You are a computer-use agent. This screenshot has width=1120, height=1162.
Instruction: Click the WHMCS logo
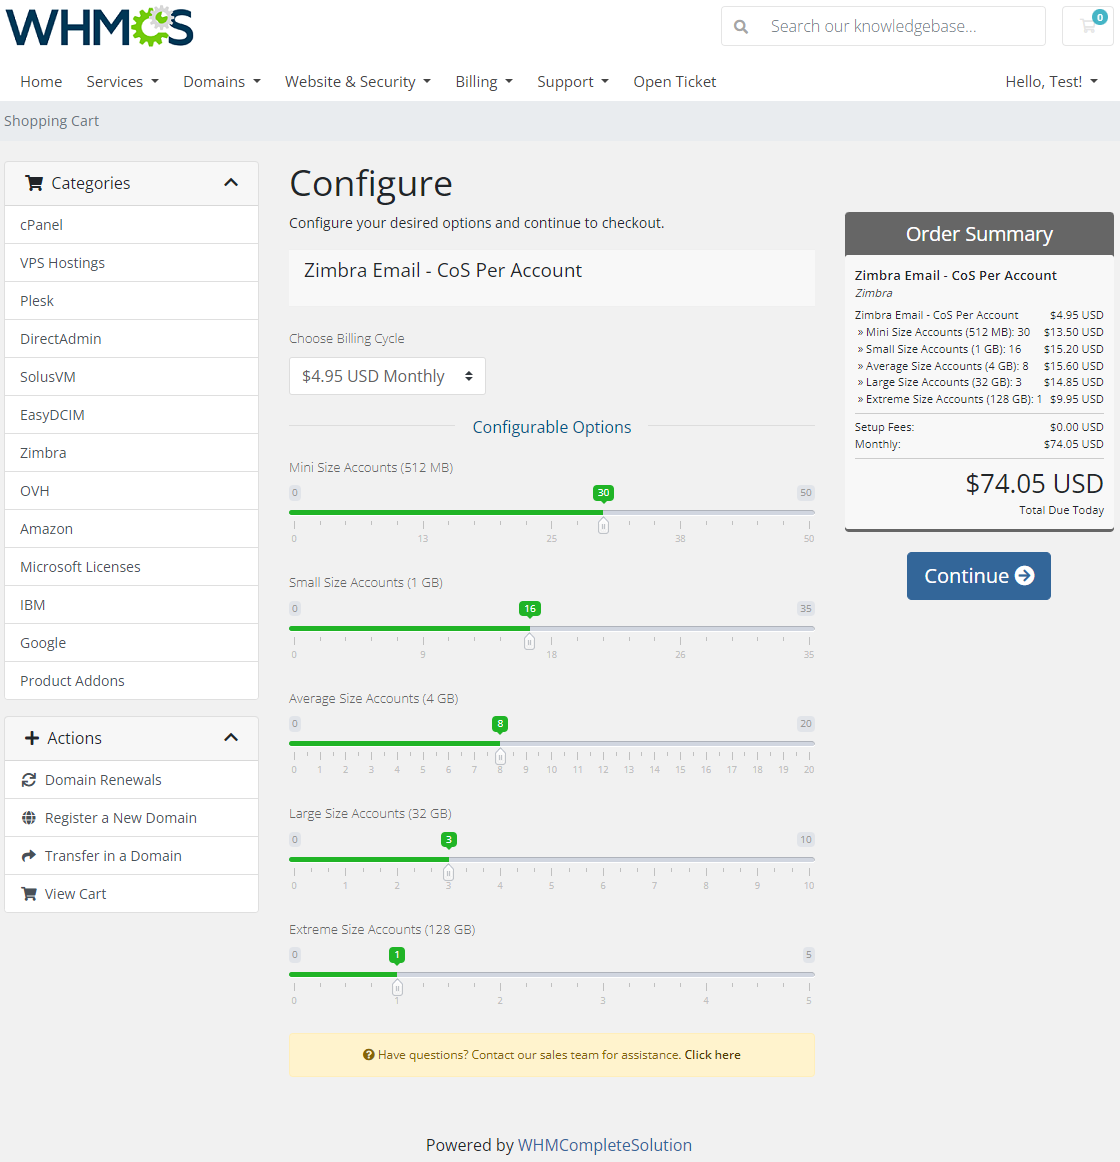[x=99, y=27]
